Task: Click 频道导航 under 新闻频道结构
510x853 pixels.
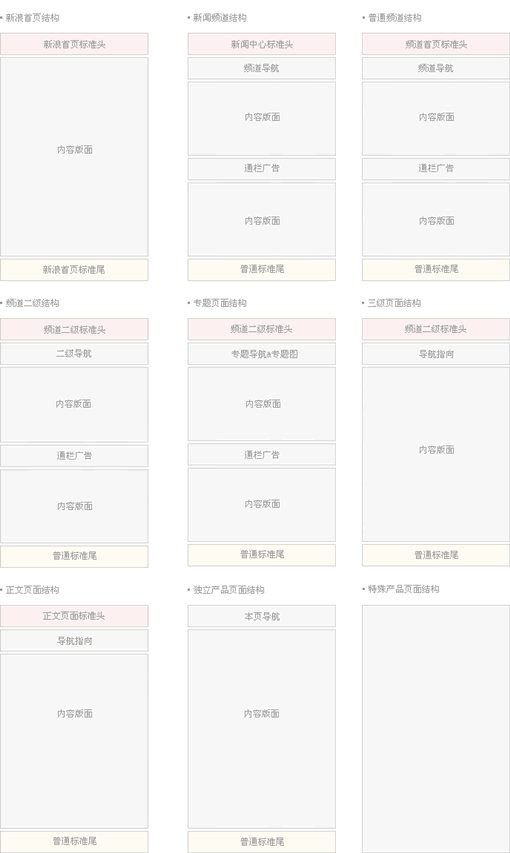Action: coord(262,69)
